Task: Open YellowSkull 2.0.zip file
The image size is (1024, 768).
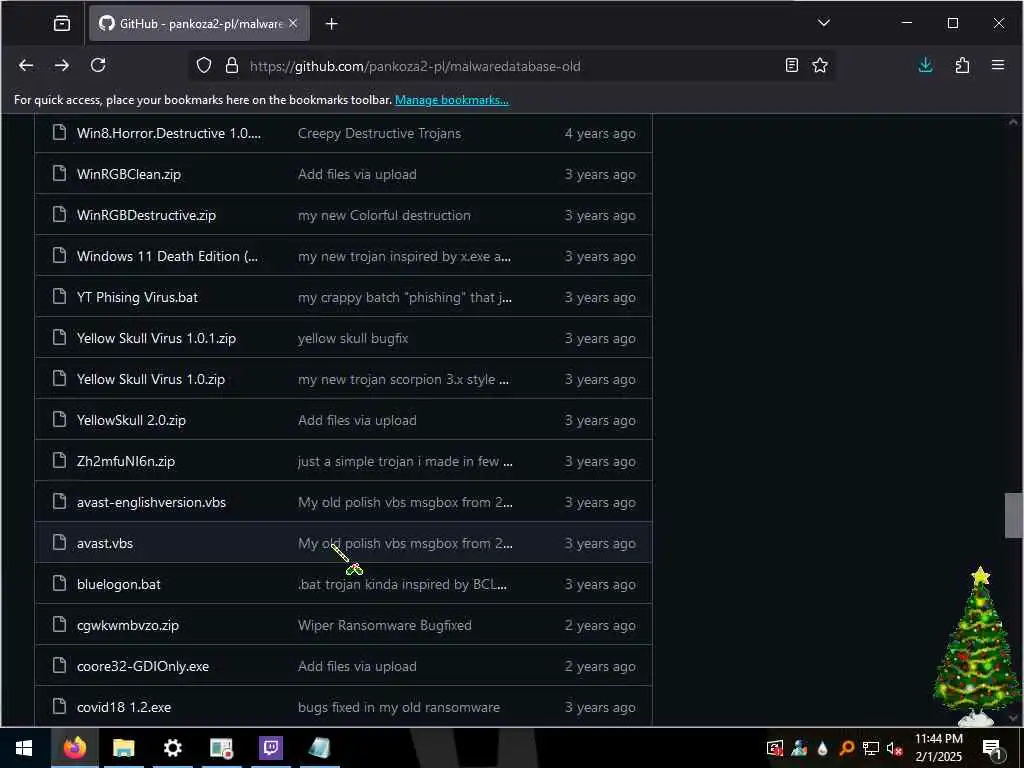Action: [131, 421]
